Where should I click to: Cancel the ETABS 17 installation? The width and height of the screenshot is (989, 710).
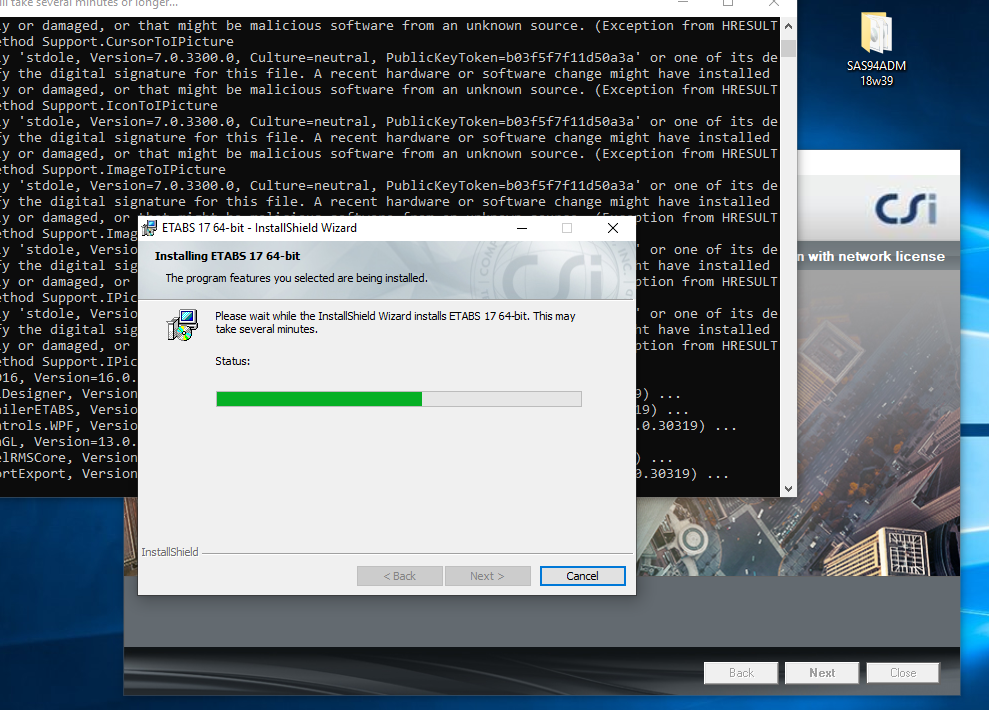point(582,576)
